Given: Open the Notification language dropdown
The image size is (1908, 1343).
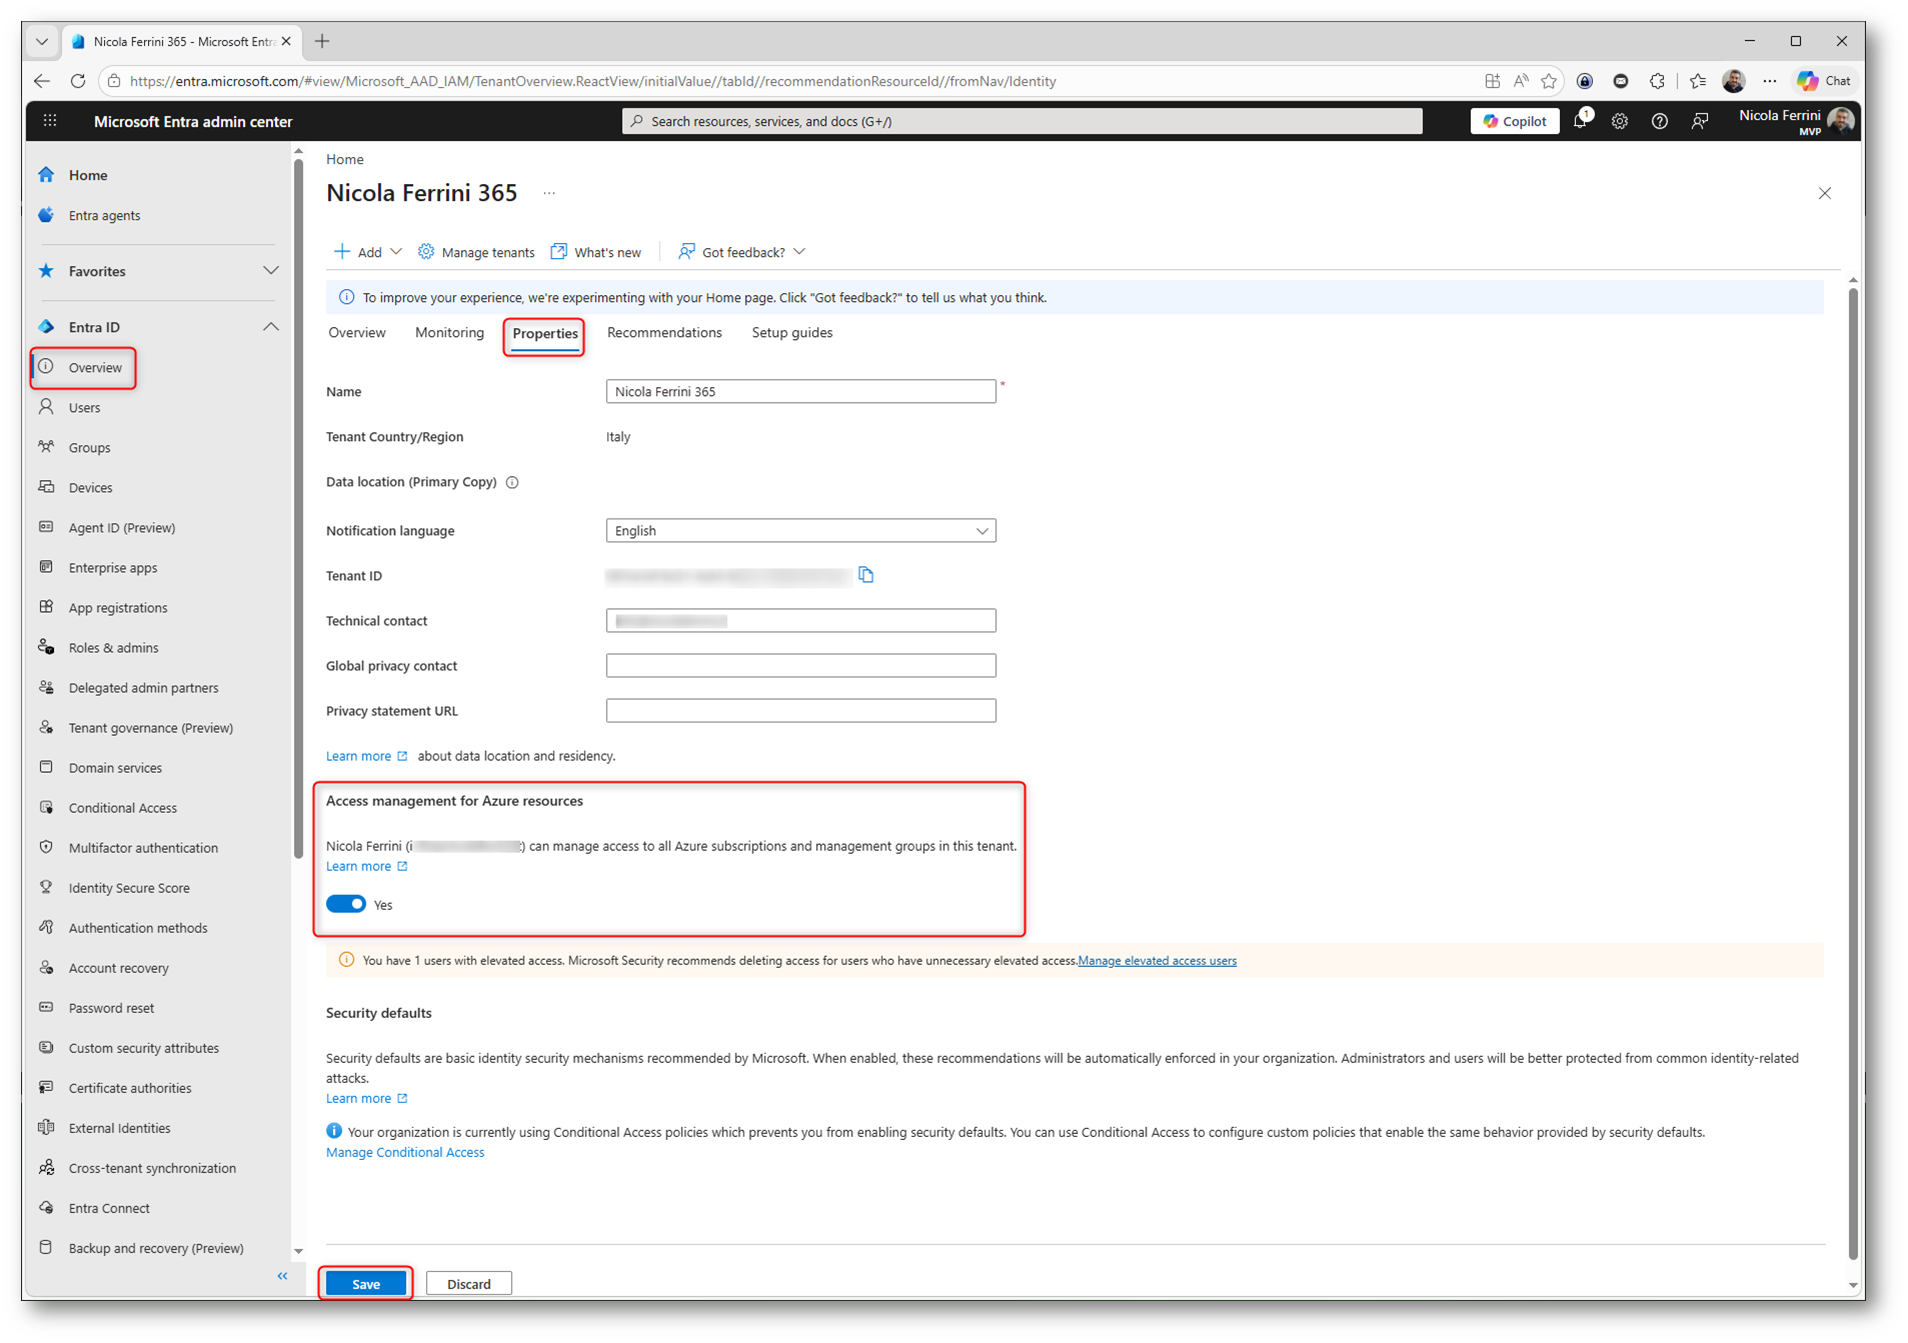Looking at the screenshot, I should click(x=800, y=531).
